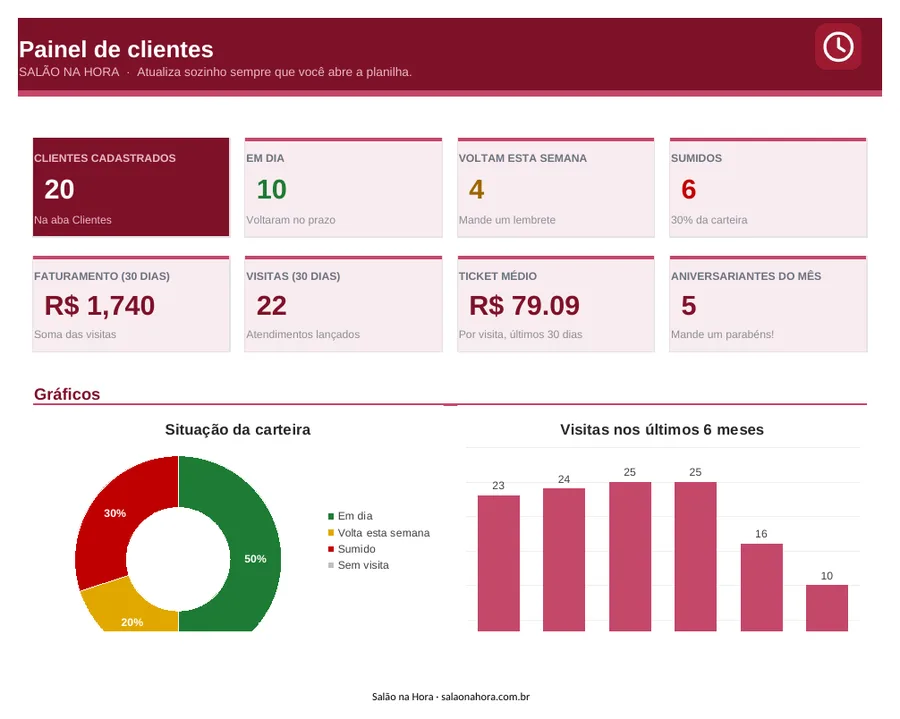The width and height of the screenshot is (900, 719).
Task: Click the 'Atendimentos lançados' caption
Action: 303,334
